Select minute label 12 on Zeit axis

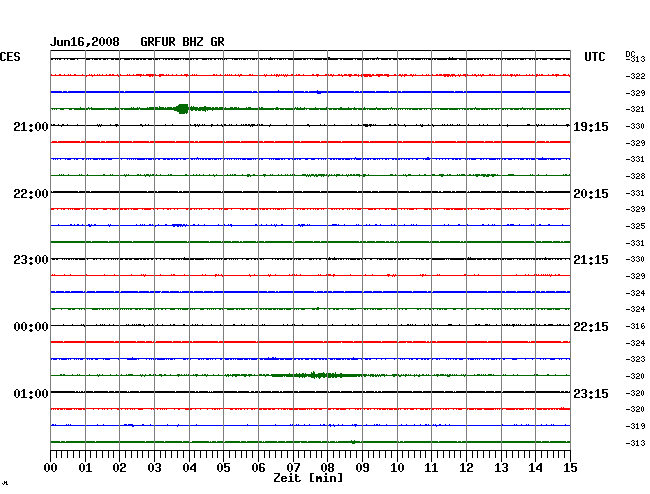click(x=466, y=467)
